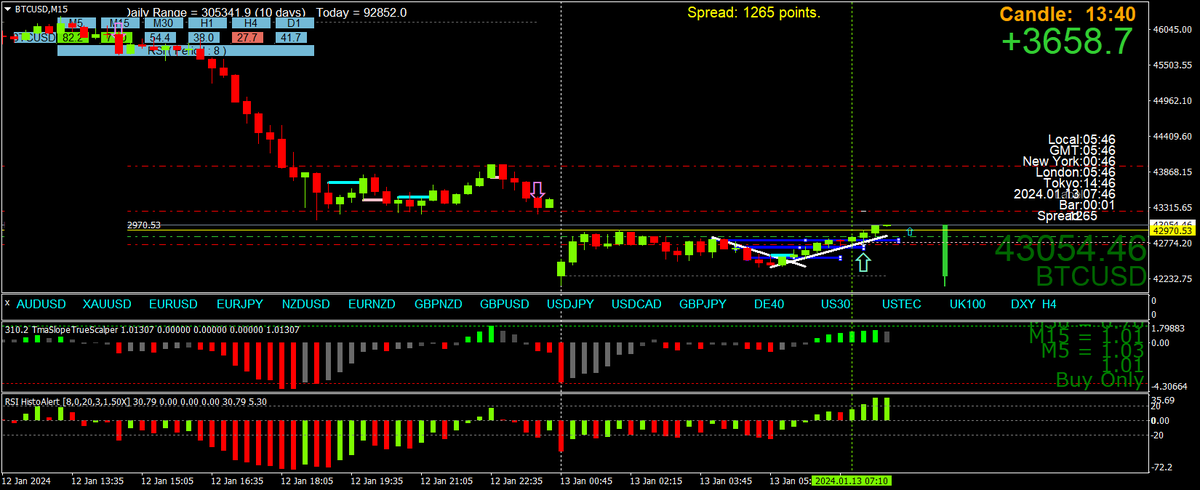Load the GBPJPY chart

tap(703, 302)
